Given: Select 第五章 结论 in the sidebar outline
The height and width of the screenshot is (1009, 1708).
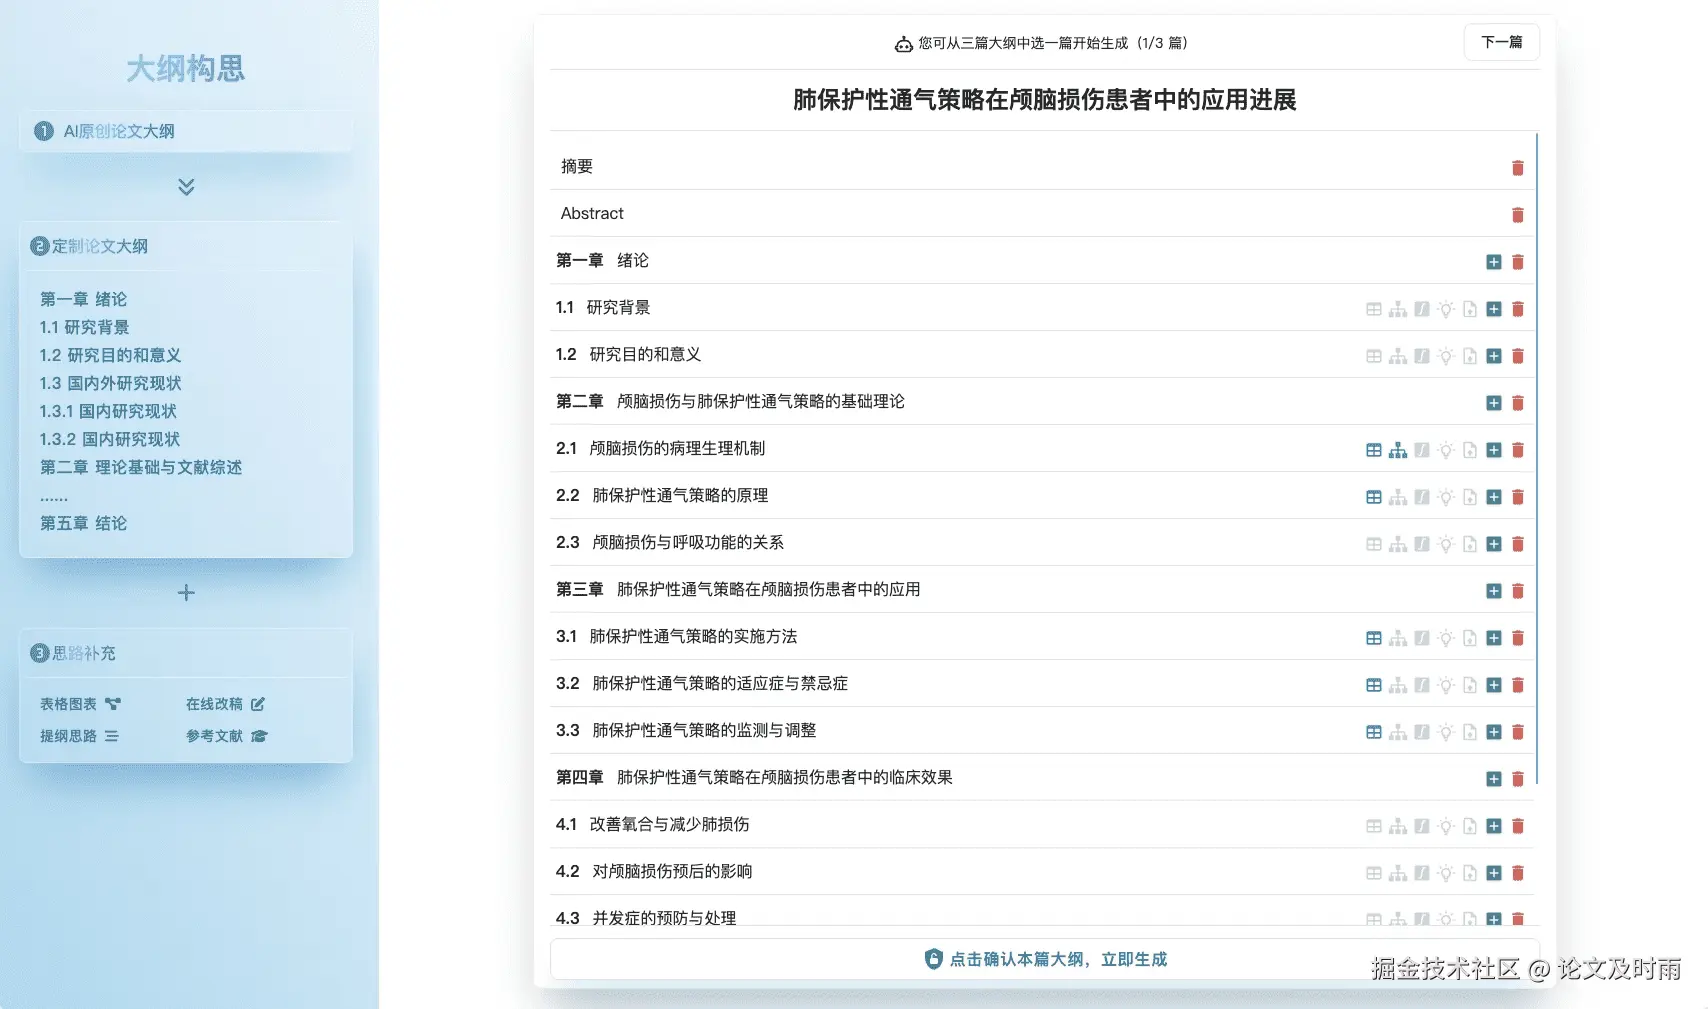Looking at the screenshot, I should 83,523.
